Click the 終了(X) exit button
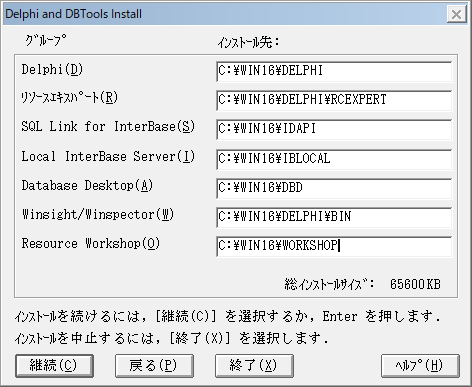Image resolution: width=472 pixels, height=387 pixels. click(x=254, y=366)
